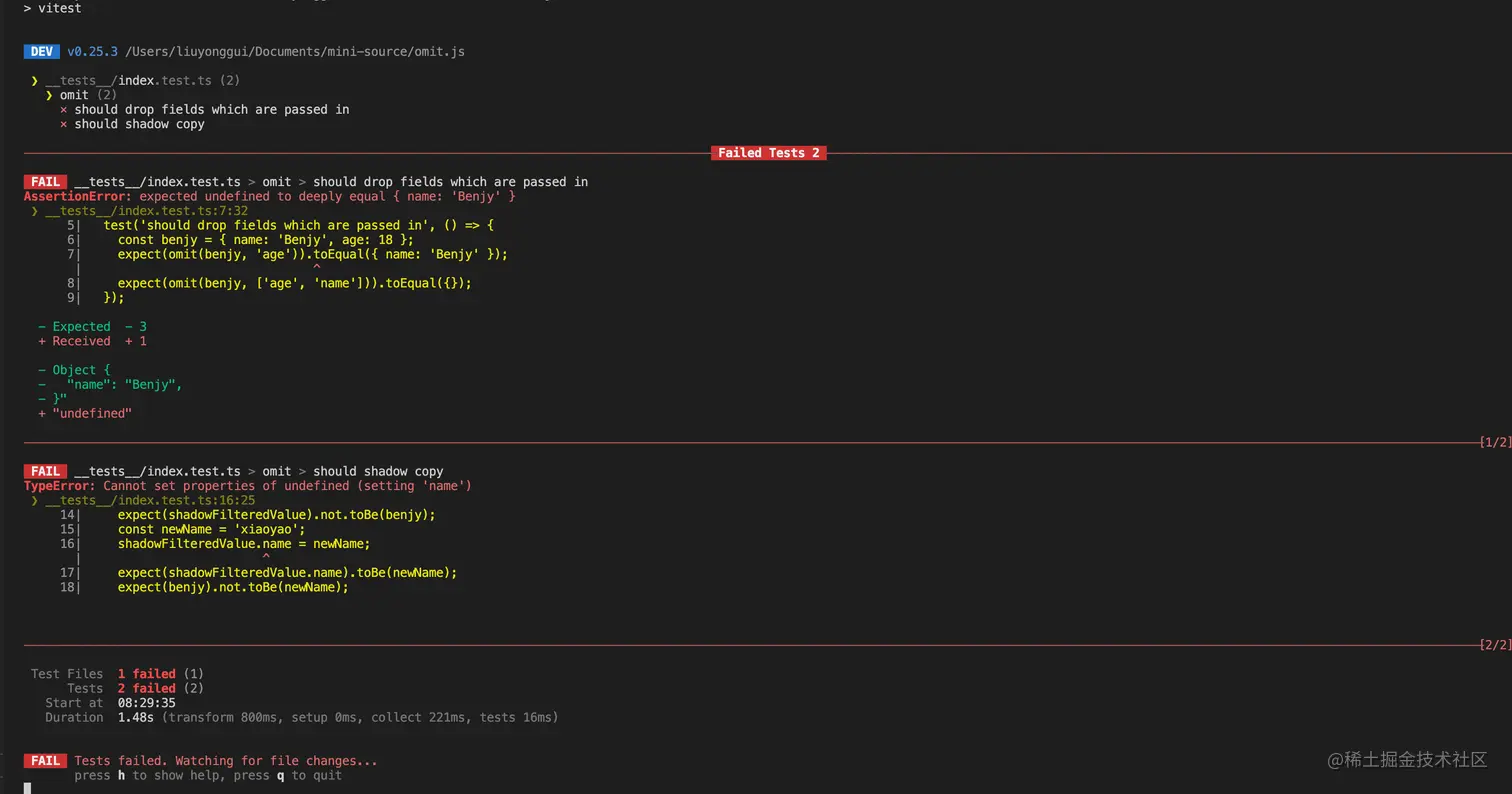Click code line 8 expect toEqual({}) statement
1512x794 pixels.
click(294, 283)
